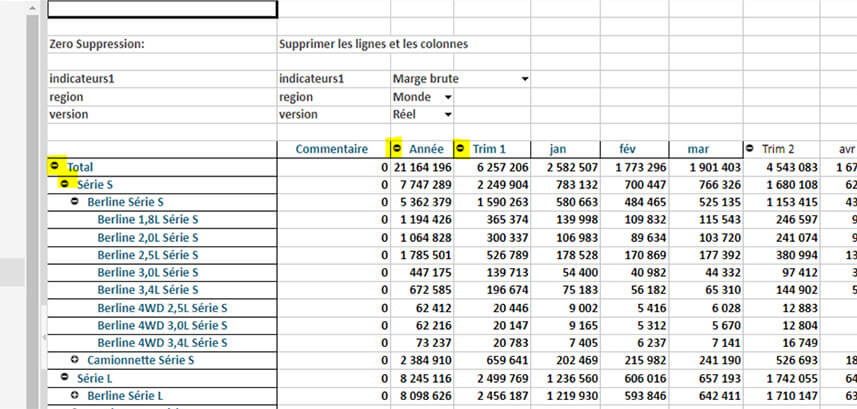This screenshot has width=857, height=409.
Task: Collapse the Total row hierarchy
Action: click(54, 165)
